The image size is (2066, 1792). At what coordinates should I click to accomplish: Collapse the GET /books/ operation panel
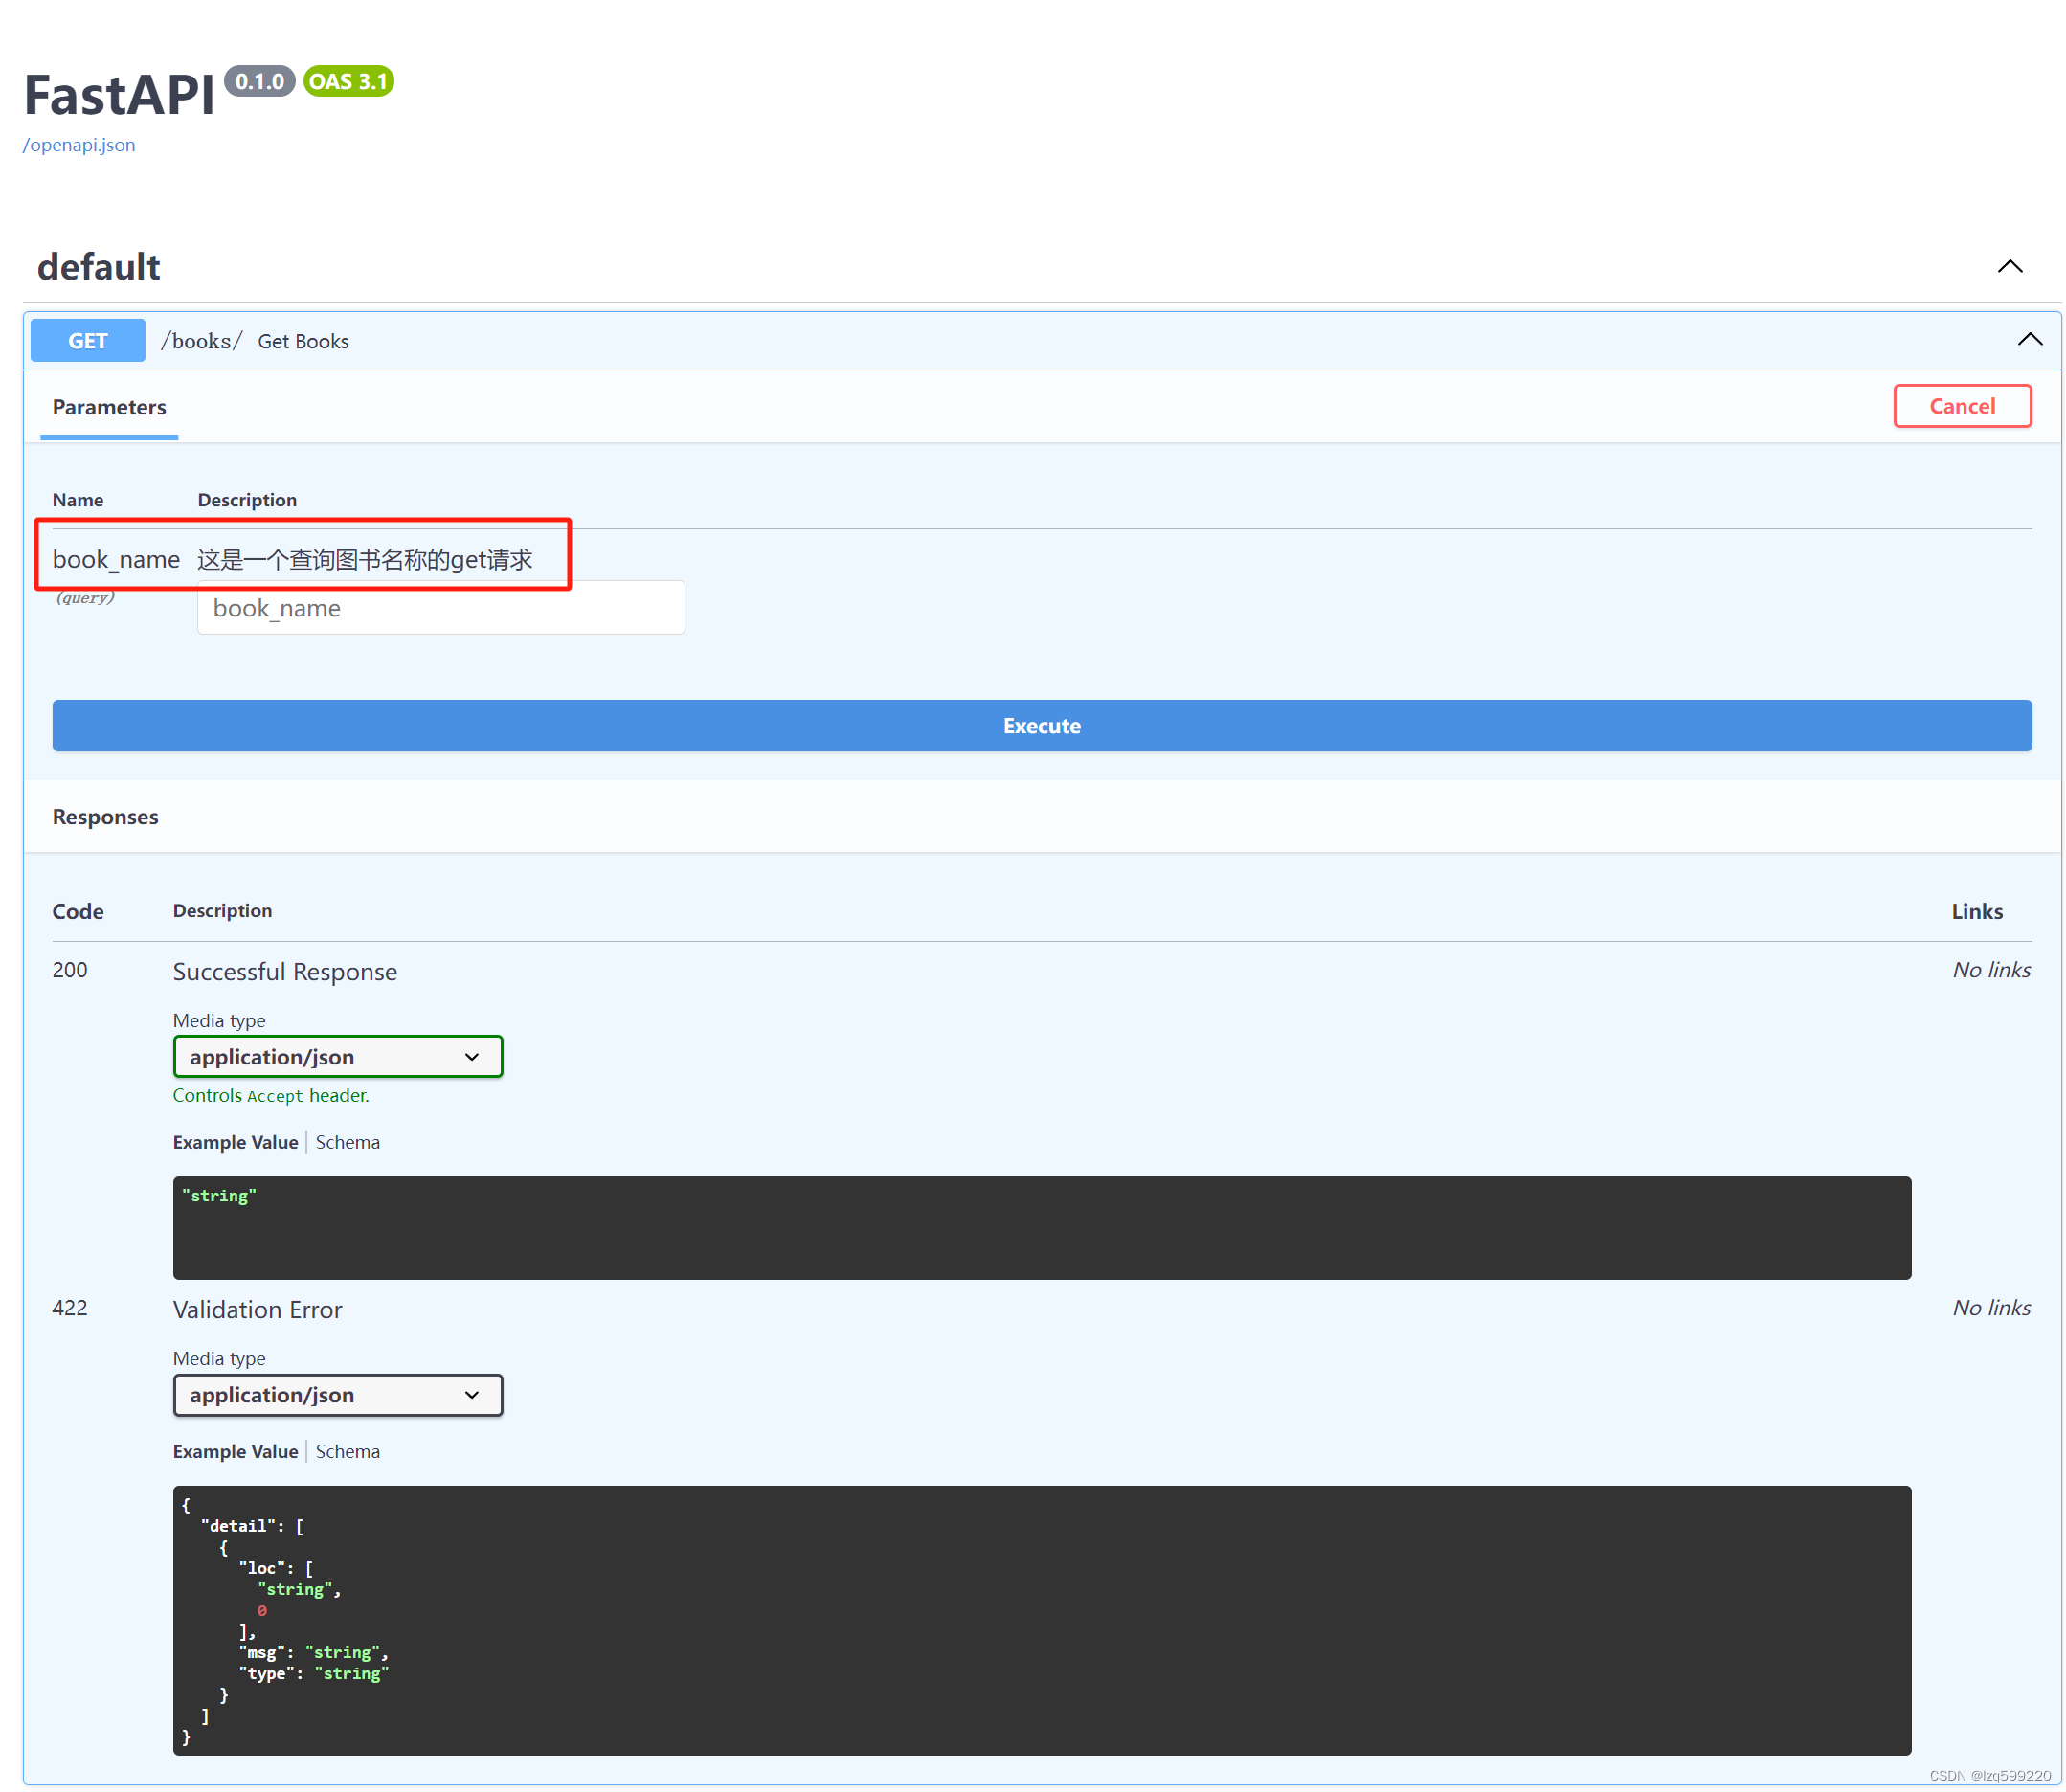(x=2029, y=338)
